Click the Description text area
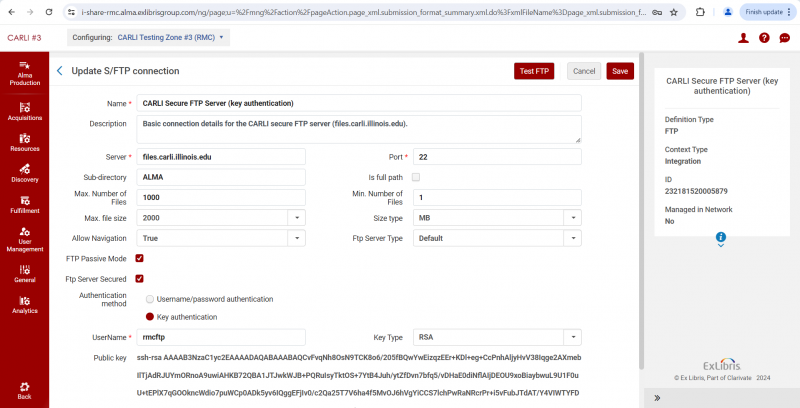The height and width of the screenshot is (408, 800). click(x=359, y=130)
